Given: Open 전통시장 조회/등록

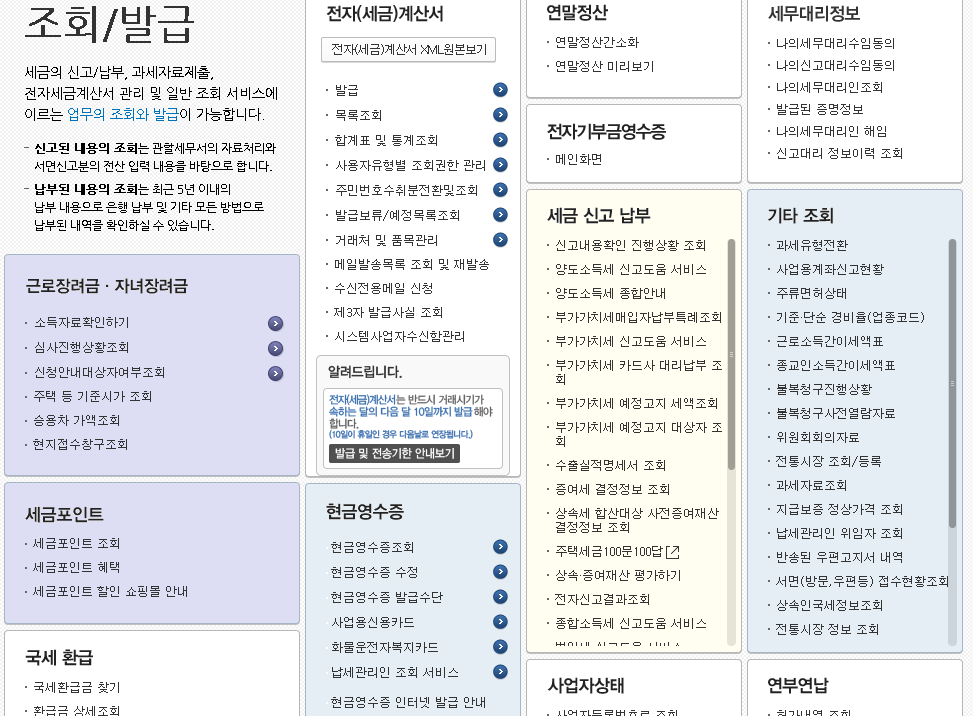Looking at the screenshot, I should point(828,462).
